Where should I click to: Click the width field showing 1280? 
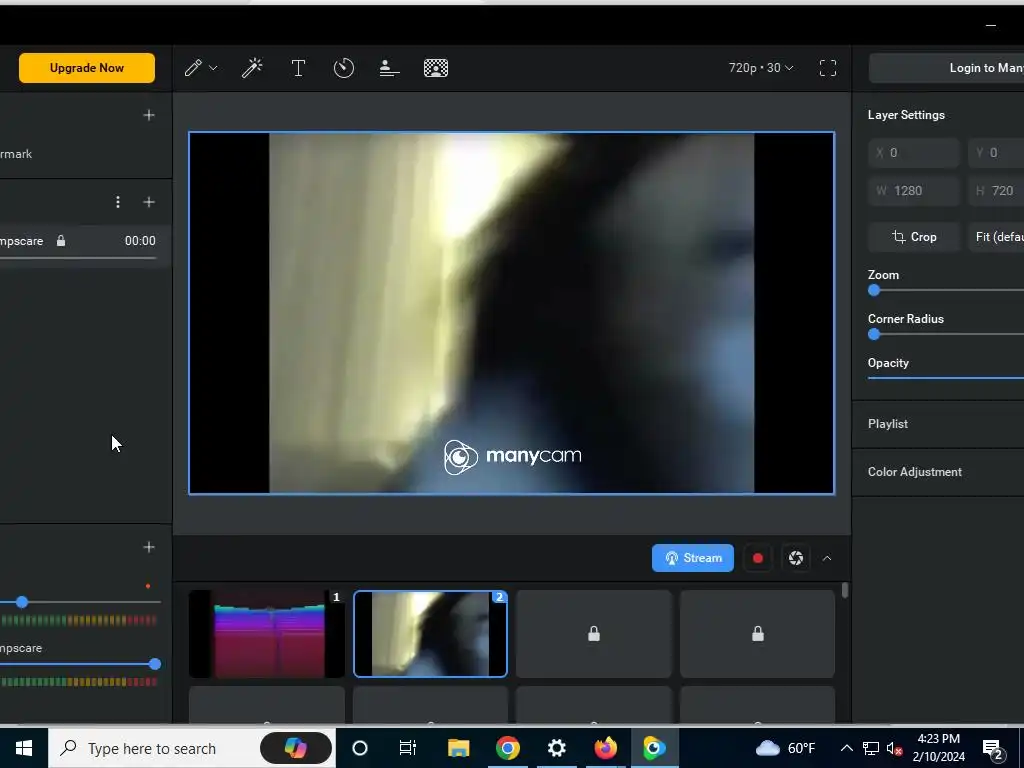click(x=914, y=191)
